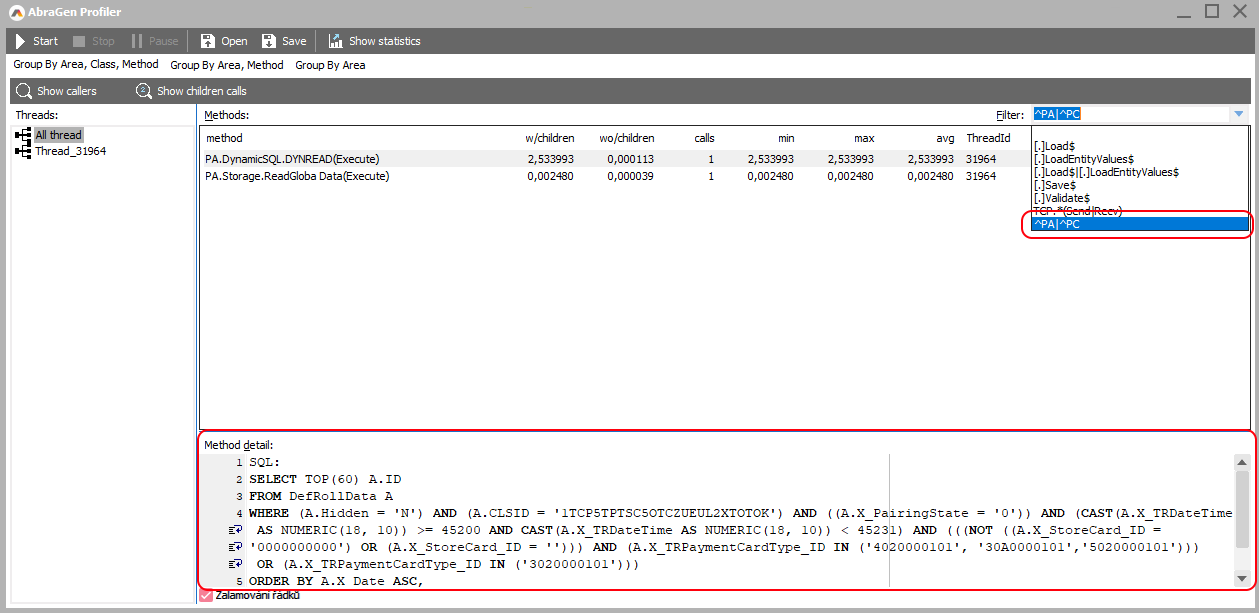The height and width of the screenshot is (613, 1259).
Task: Sort by w/children column header
Action: pyautogui.click(x=549, y=138)
